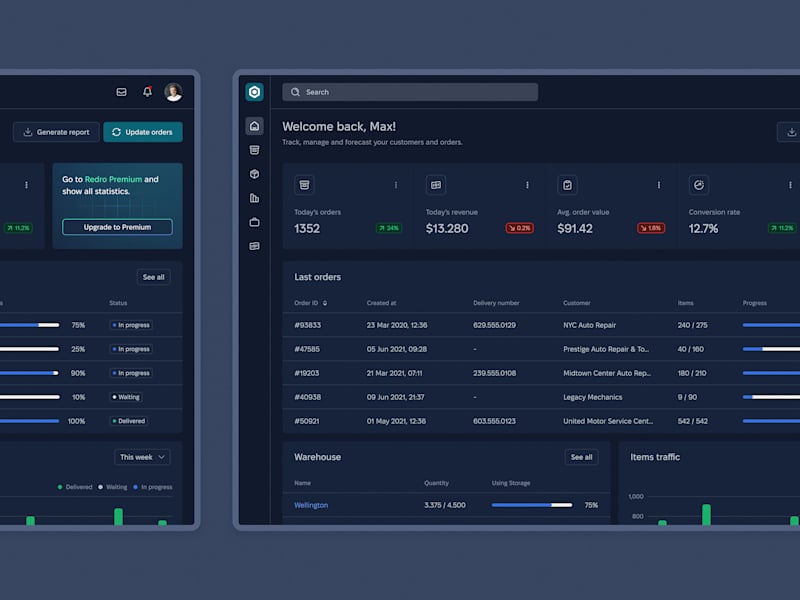
Task: Click the Delivered status badge
Action: click(129, 421)
